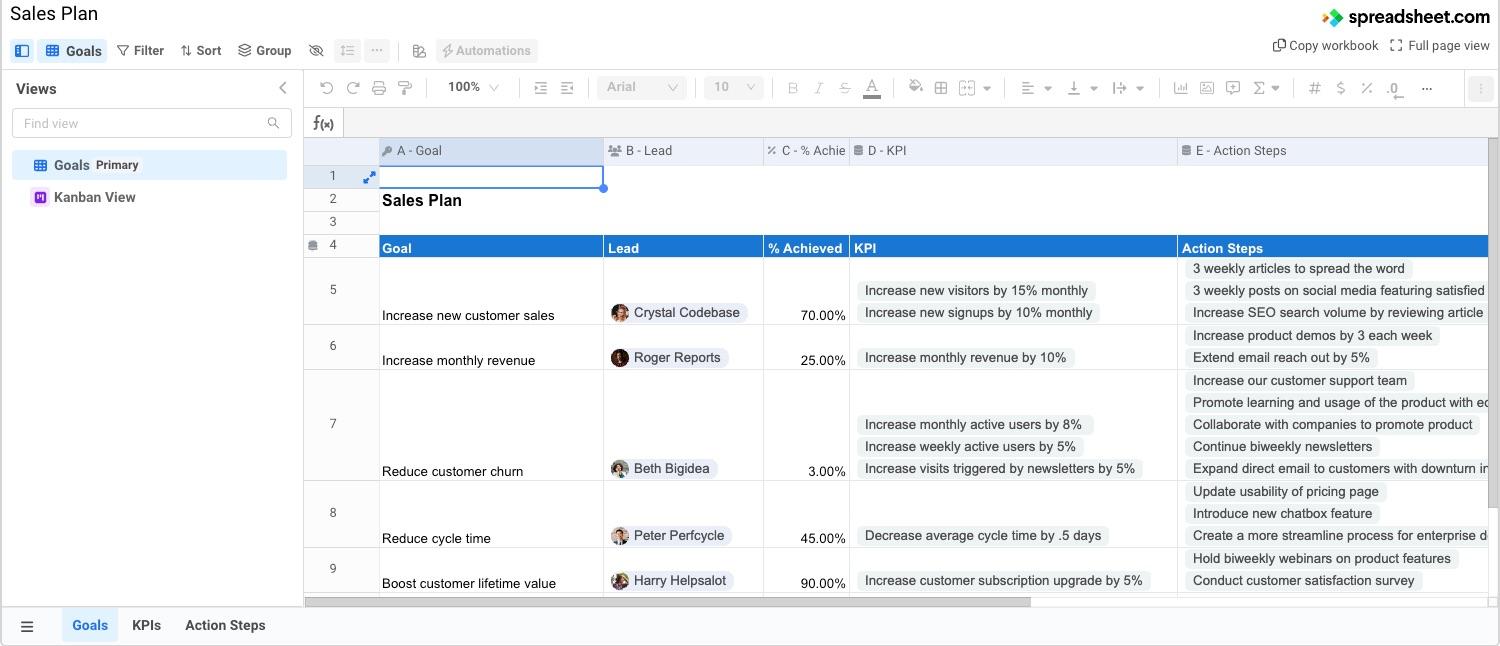Image resolution: width=1500 pixels, height=646 pixels.
Task: Apply borders with the borders icon
Action: (x=940, y=87)
